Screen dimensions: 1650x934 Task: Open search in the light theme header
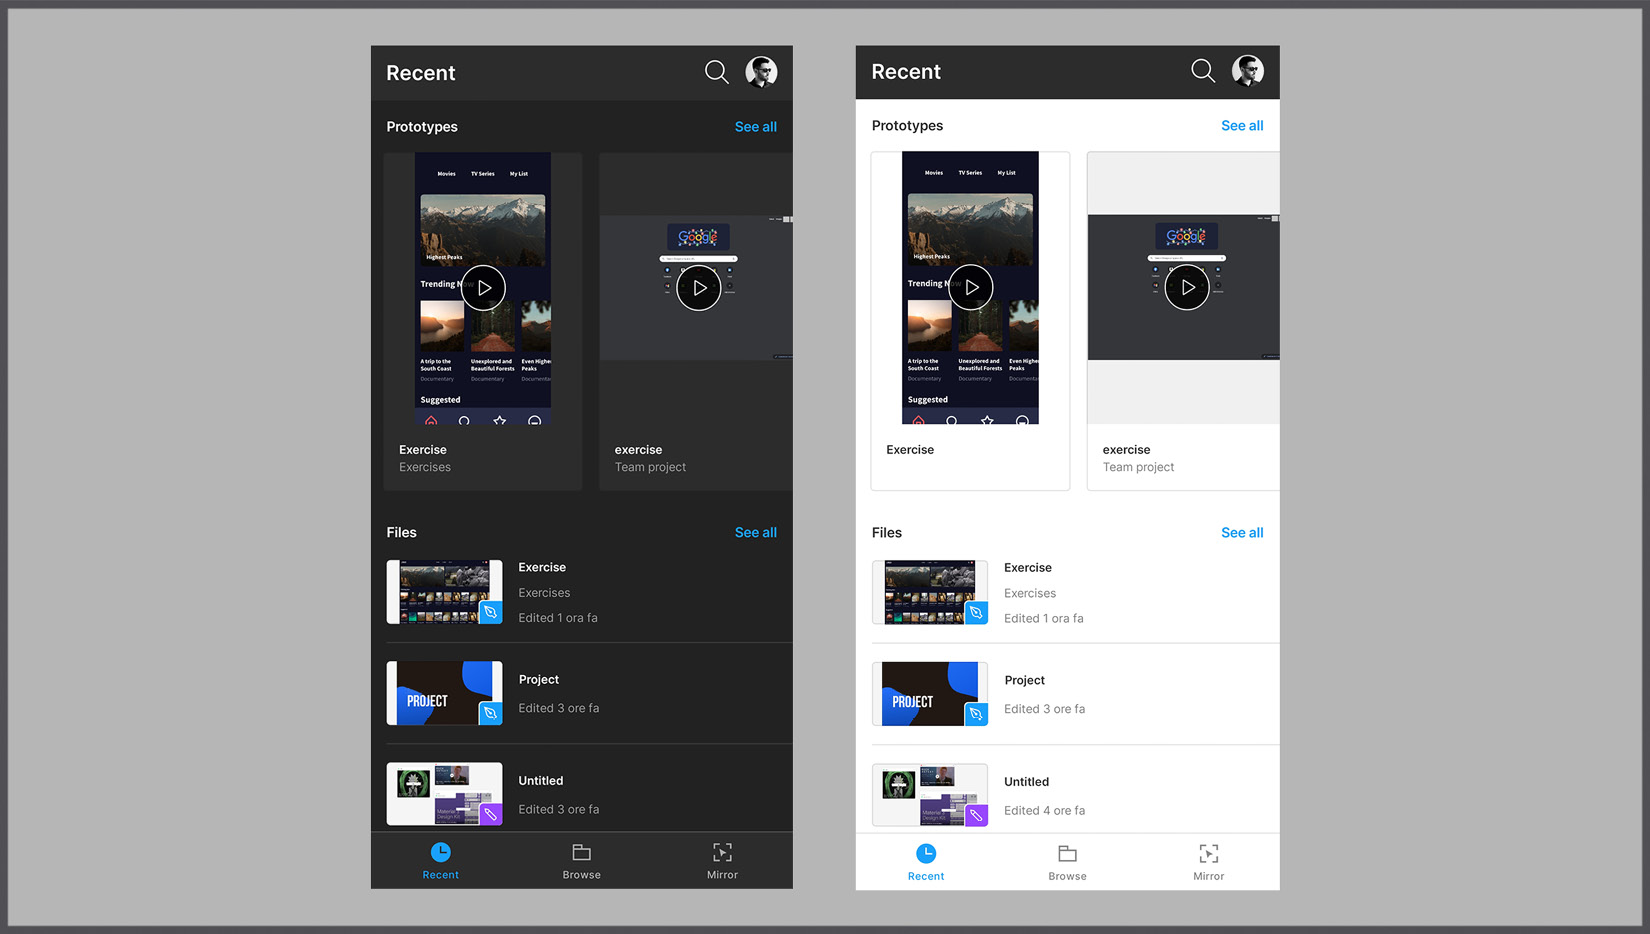pyautogui.click(x=1202, y=71)
